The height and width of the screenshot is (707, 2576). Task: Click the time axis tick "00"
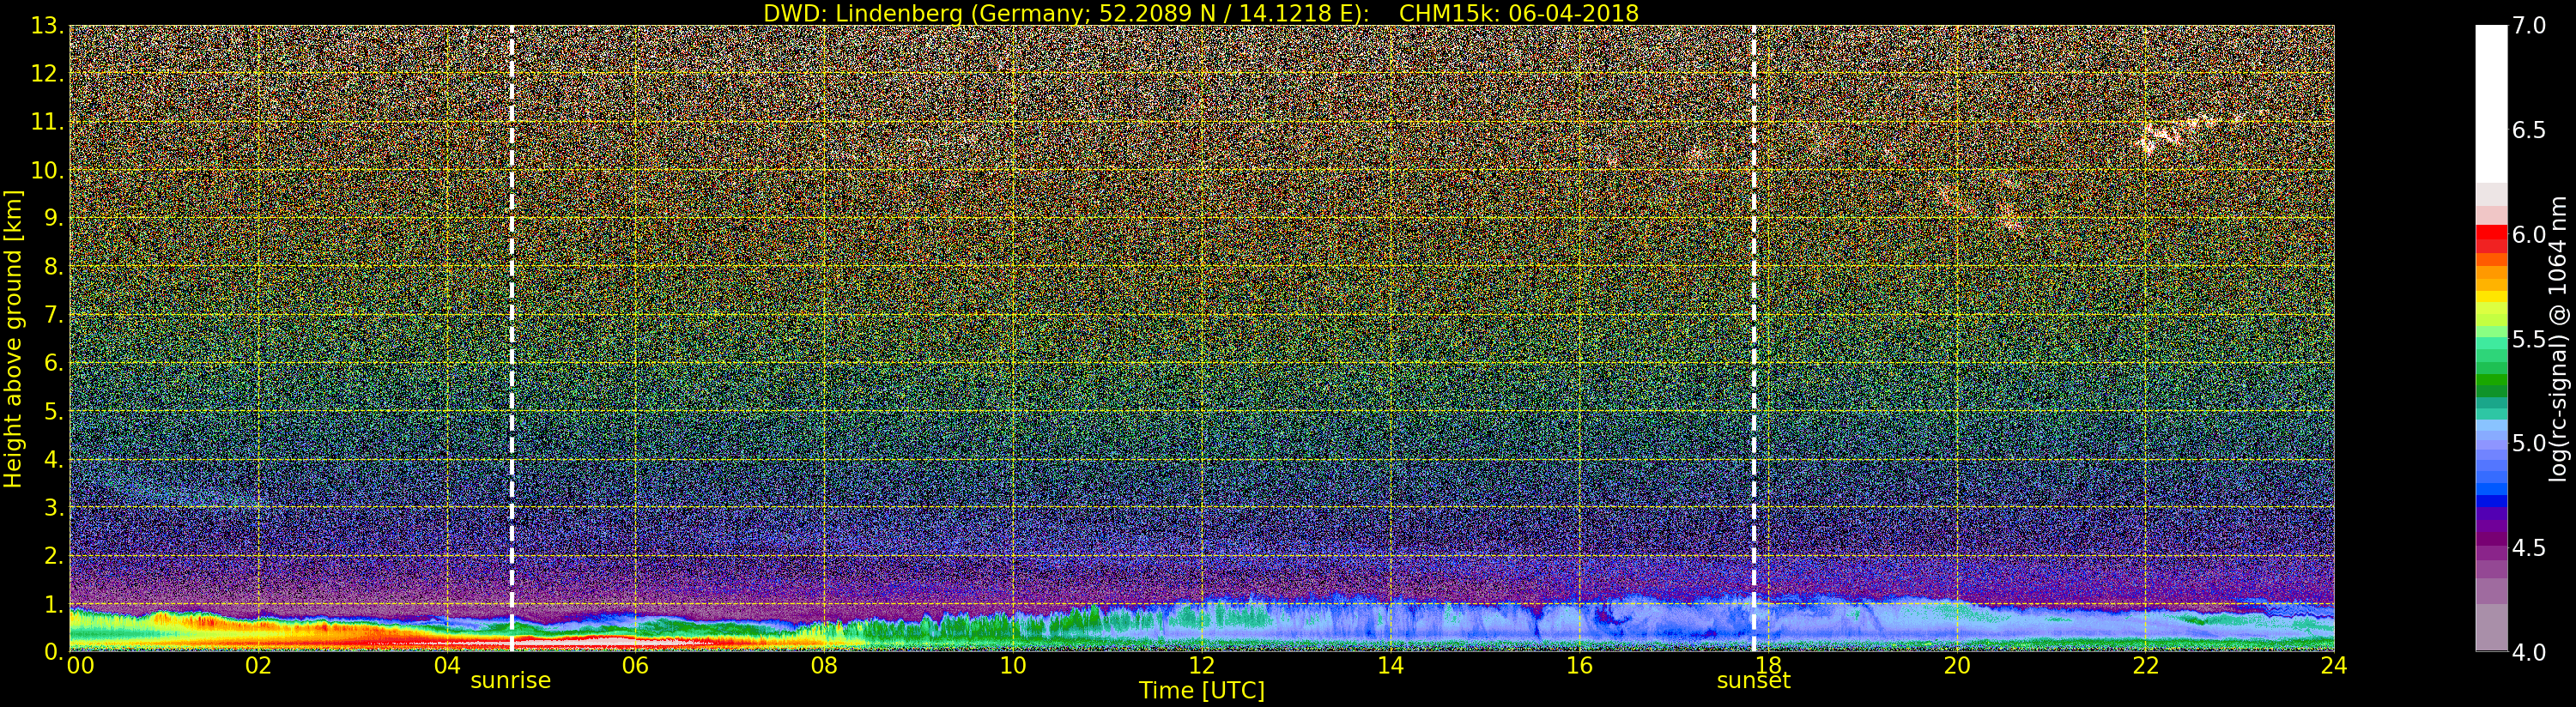(x=80, y=666)
